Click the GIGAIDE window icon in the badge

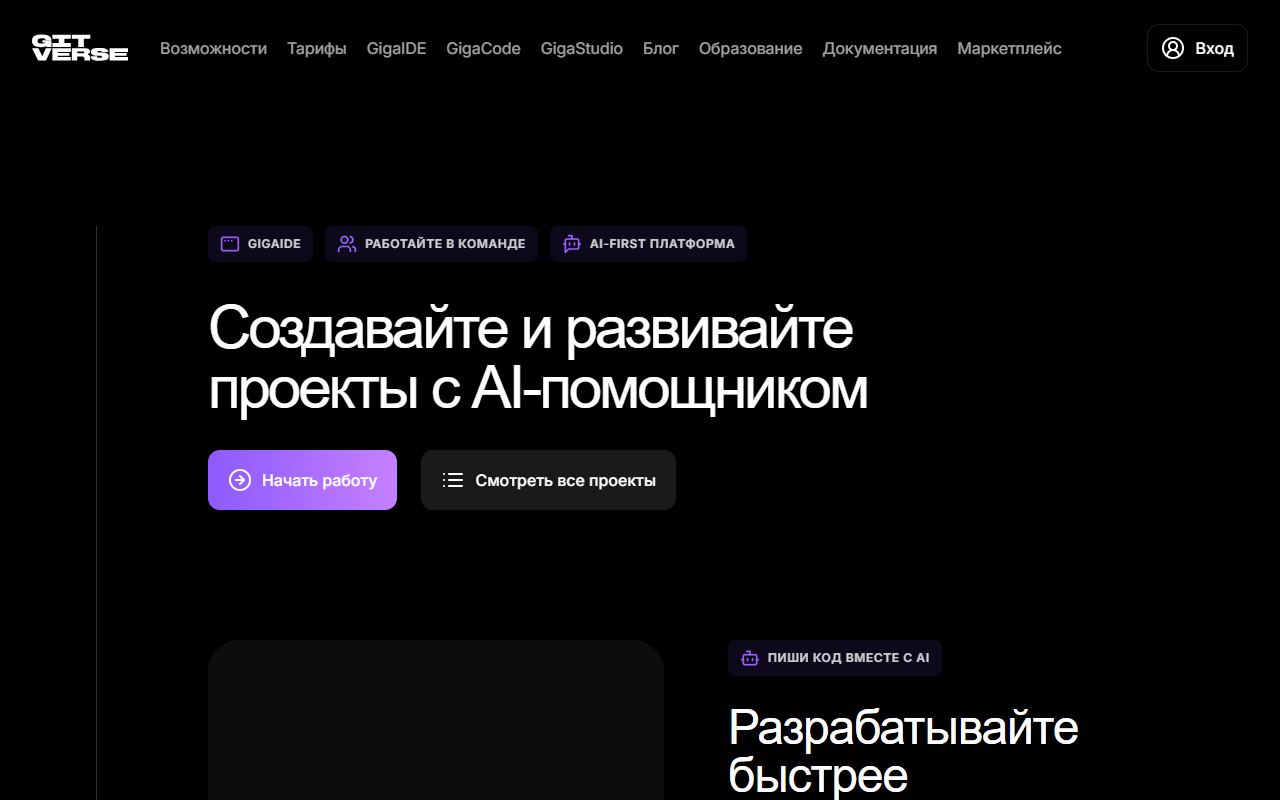click(230, 244)
